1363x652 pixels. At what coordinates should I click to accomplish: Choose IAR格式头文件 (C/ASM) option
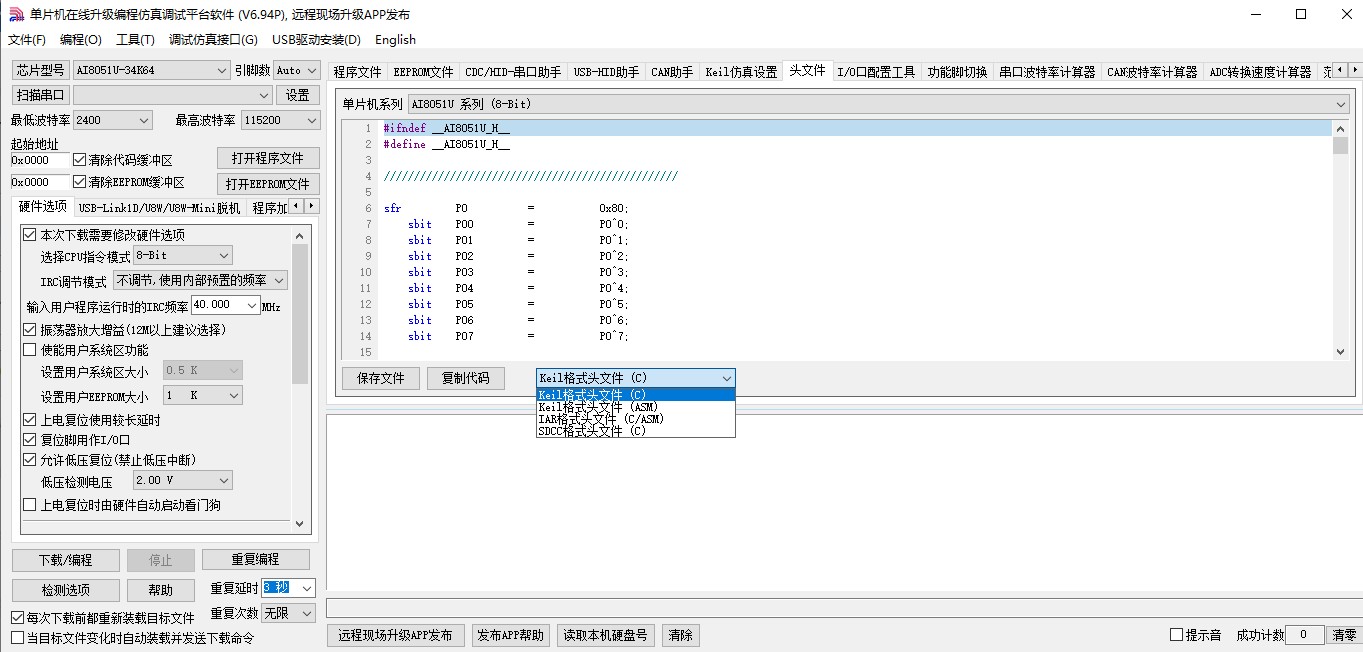(x=600, y=419)
